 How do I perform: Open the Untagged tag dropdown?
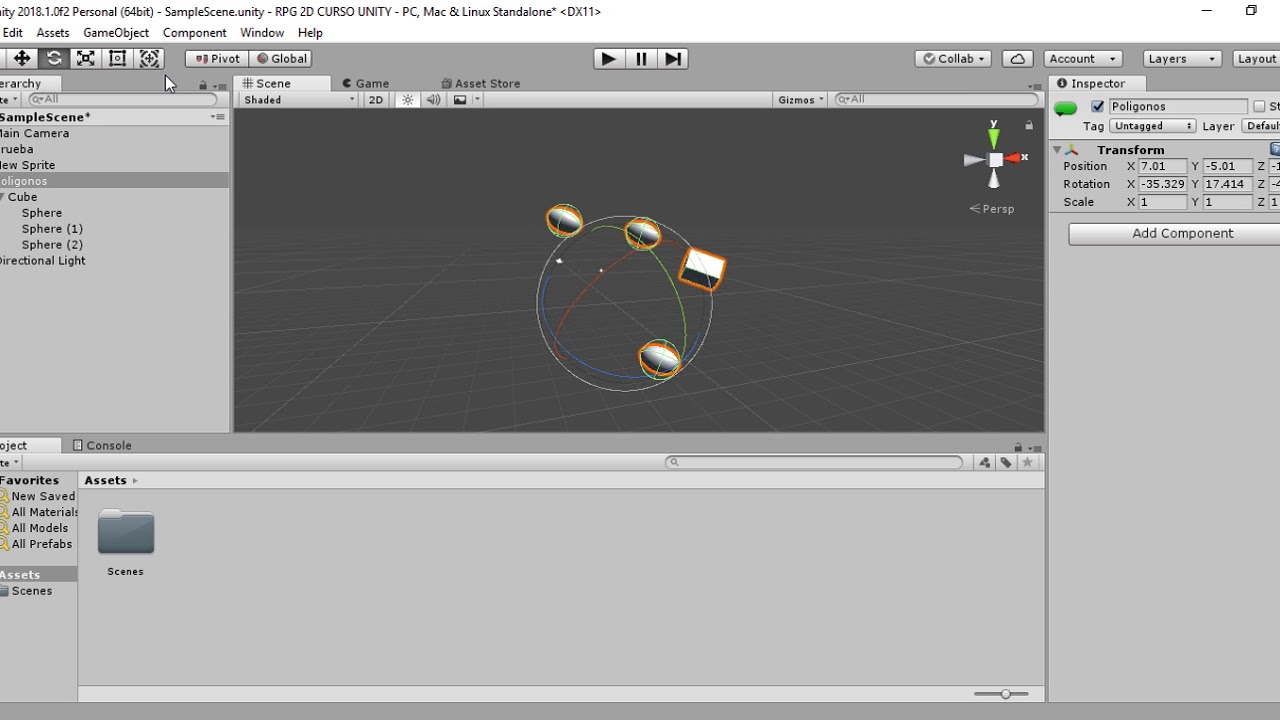click(1152, 126)
